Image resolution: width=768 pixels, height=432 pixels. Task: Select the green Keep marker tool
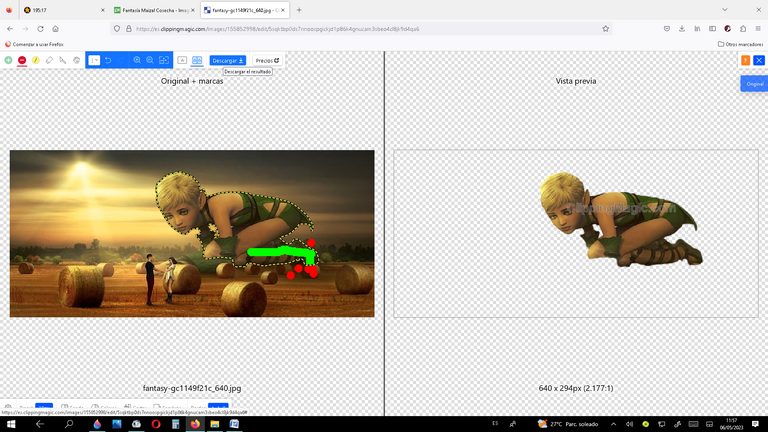[8, 60]
